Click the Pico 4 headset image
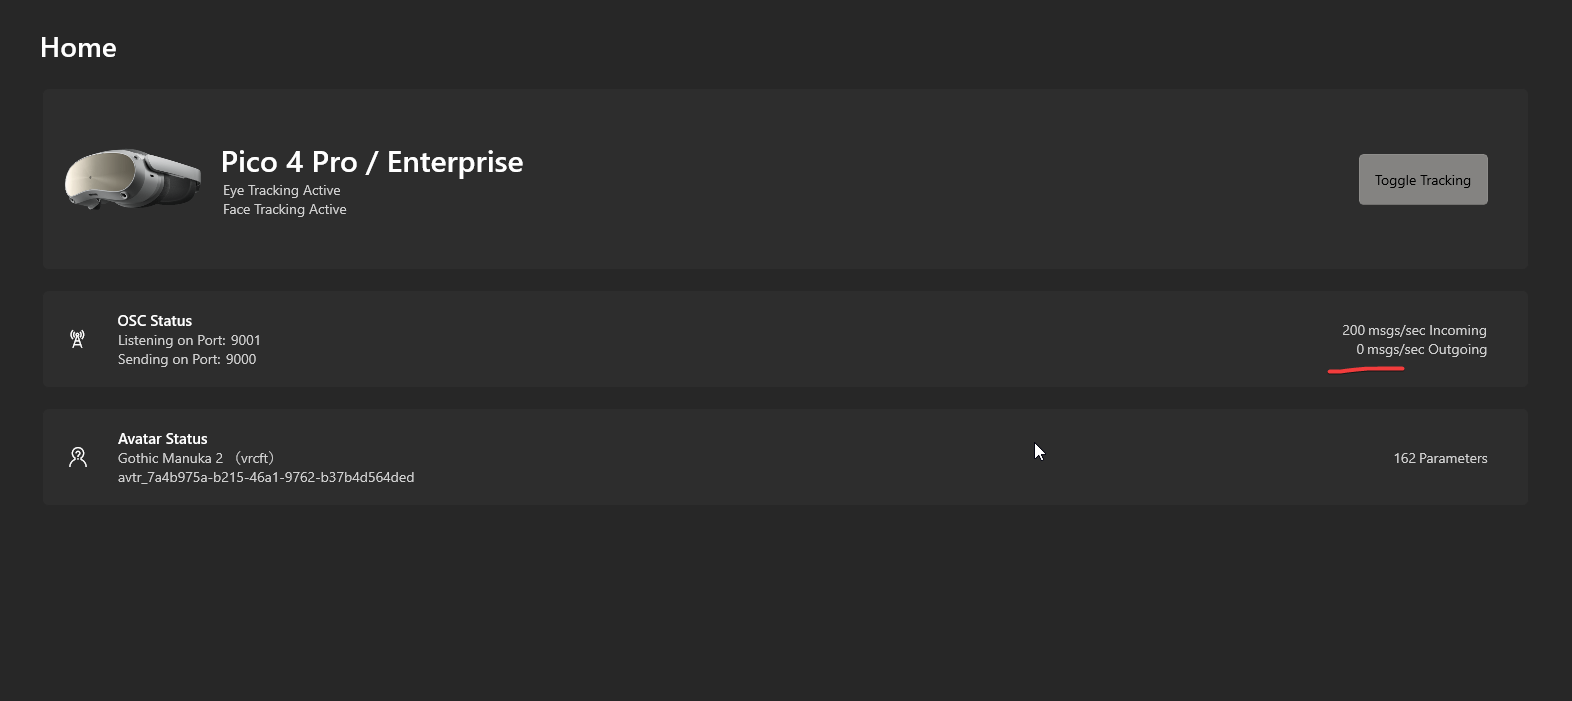 131,179
